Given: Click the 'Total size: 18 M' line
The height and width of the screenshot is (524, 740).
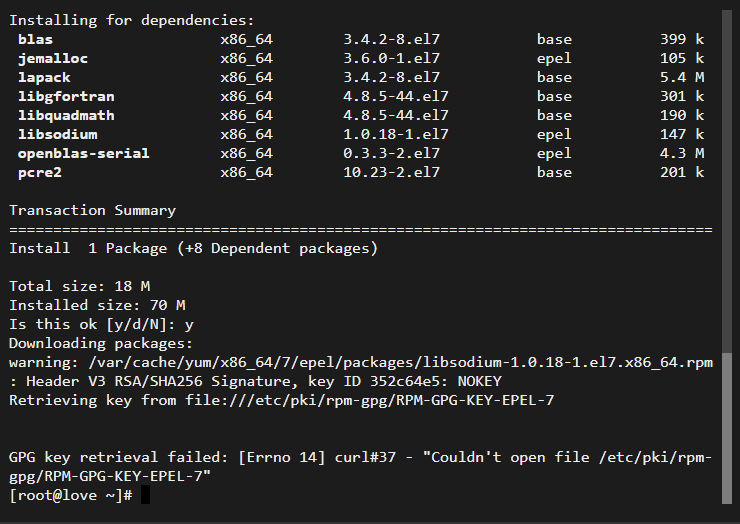Looking at the screenshot, I should click(80, 286).
